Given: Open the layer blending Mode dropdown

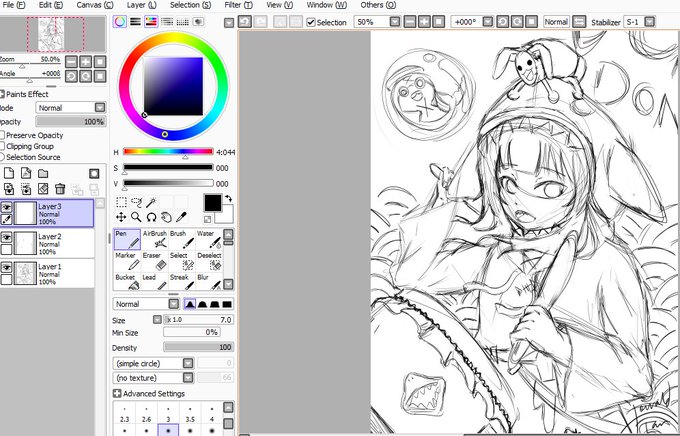Looking at the screenshot, I should [x=100, y=108].
